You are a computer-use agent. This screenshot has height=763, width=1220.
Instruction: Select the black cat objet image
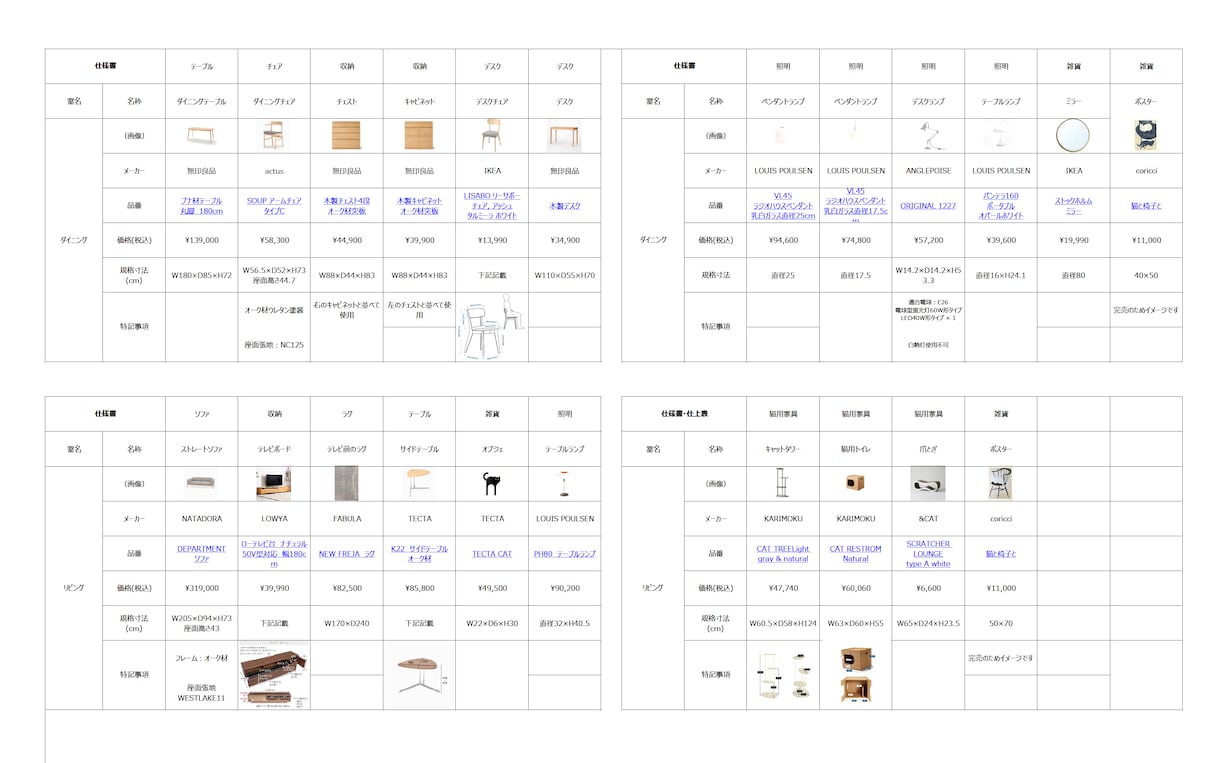pyautogui.click(x=491, y=483)
